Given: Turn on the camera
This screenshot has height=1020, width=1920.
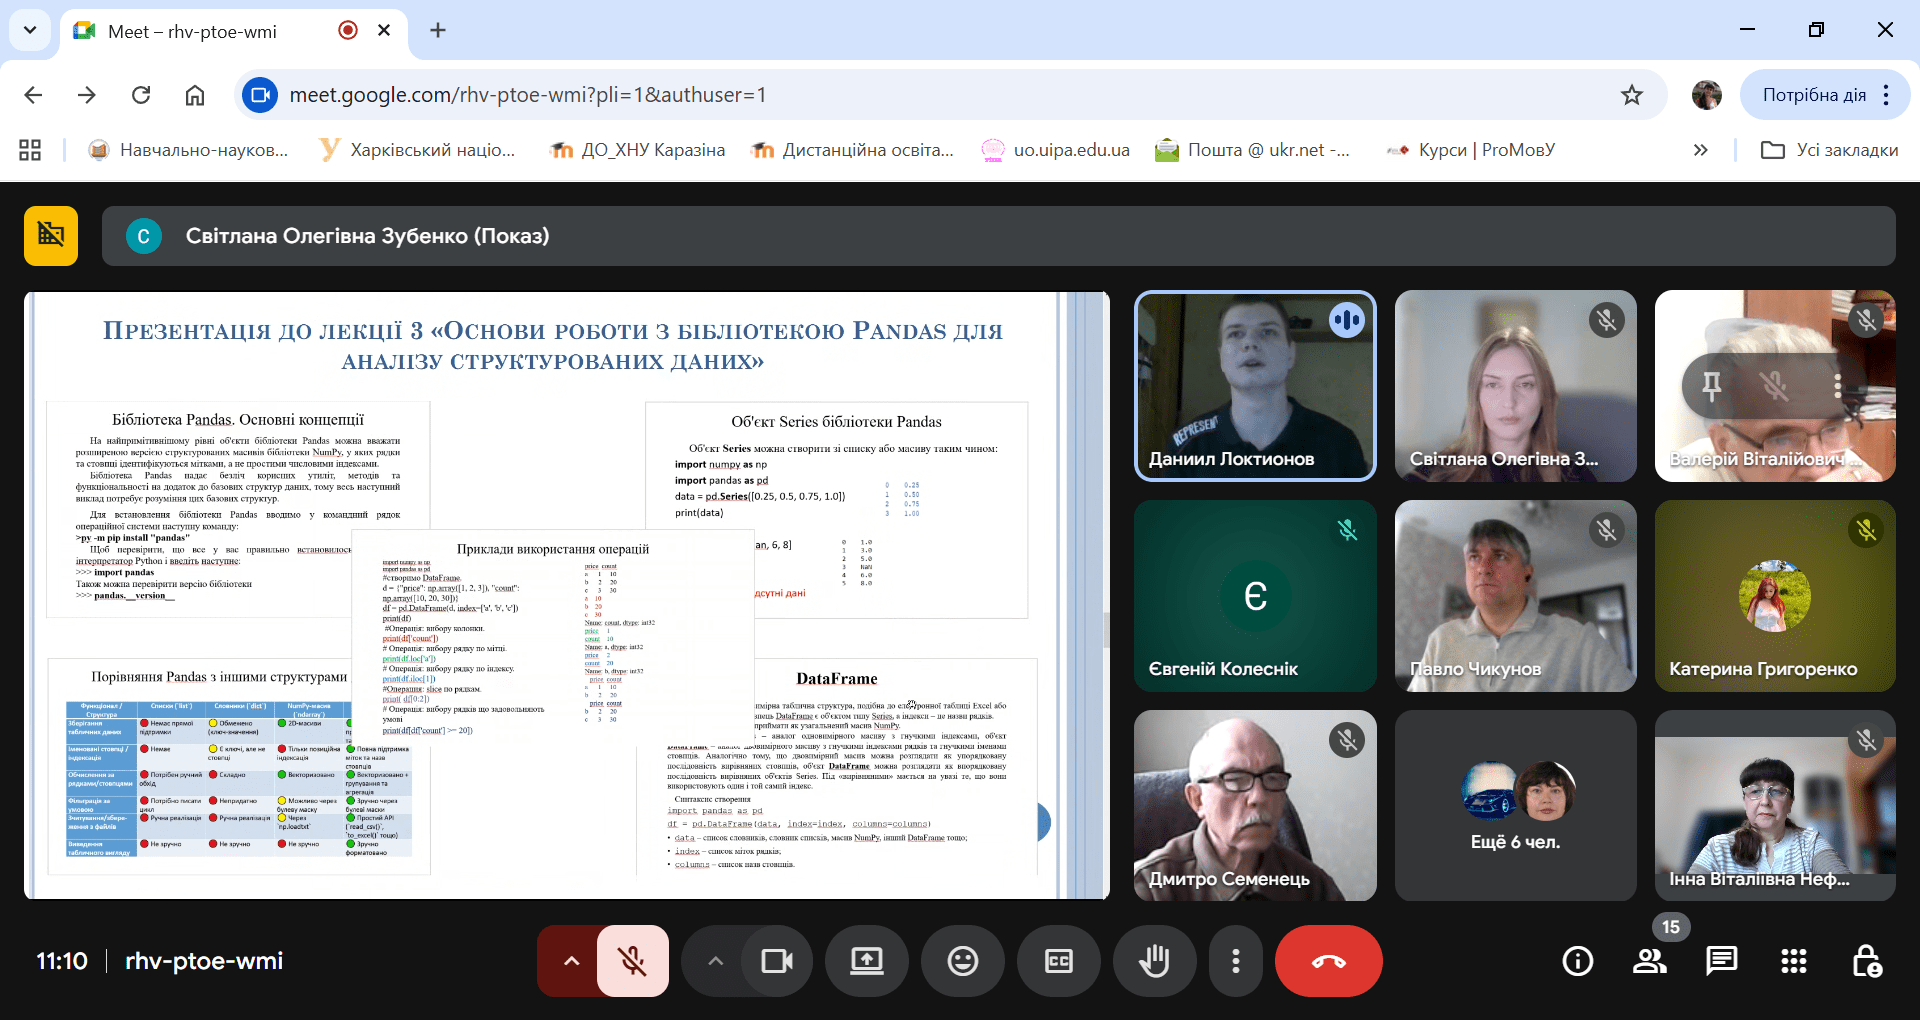Looking at the screenshot, I should 776,961.
